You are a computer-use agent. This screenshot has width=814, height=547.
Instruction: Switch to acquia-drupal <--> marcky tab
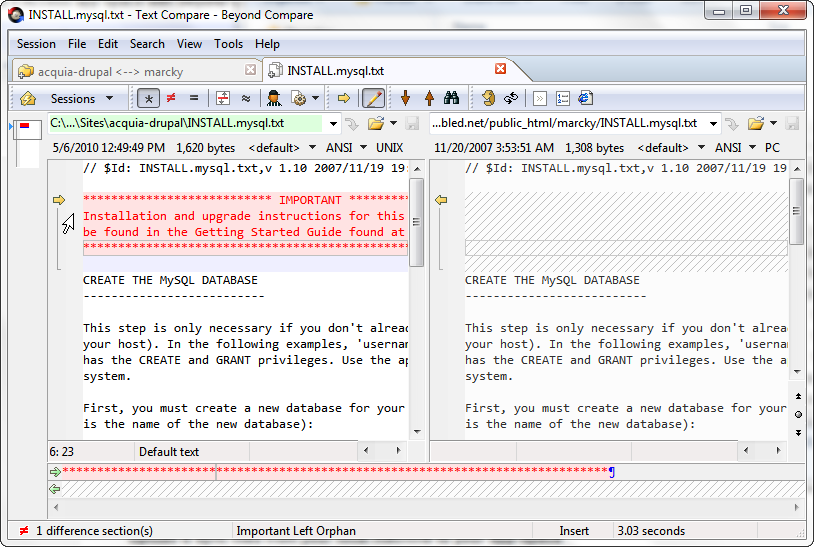click(110, 72)
